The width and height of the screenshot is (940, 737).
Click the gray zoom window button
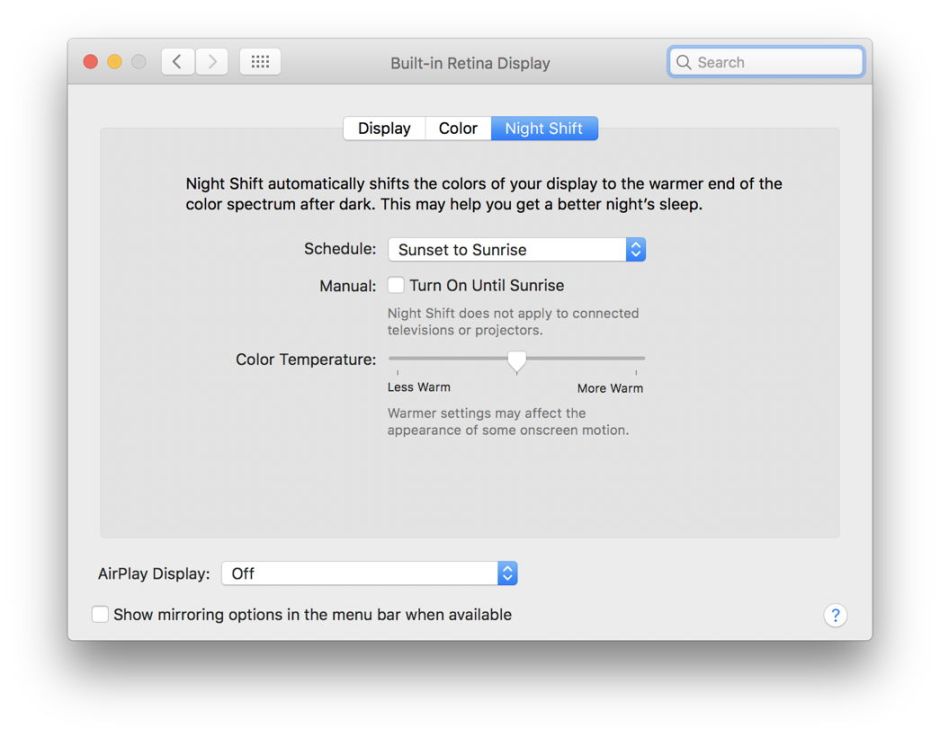pyautogui.click(x=138, y=62)
